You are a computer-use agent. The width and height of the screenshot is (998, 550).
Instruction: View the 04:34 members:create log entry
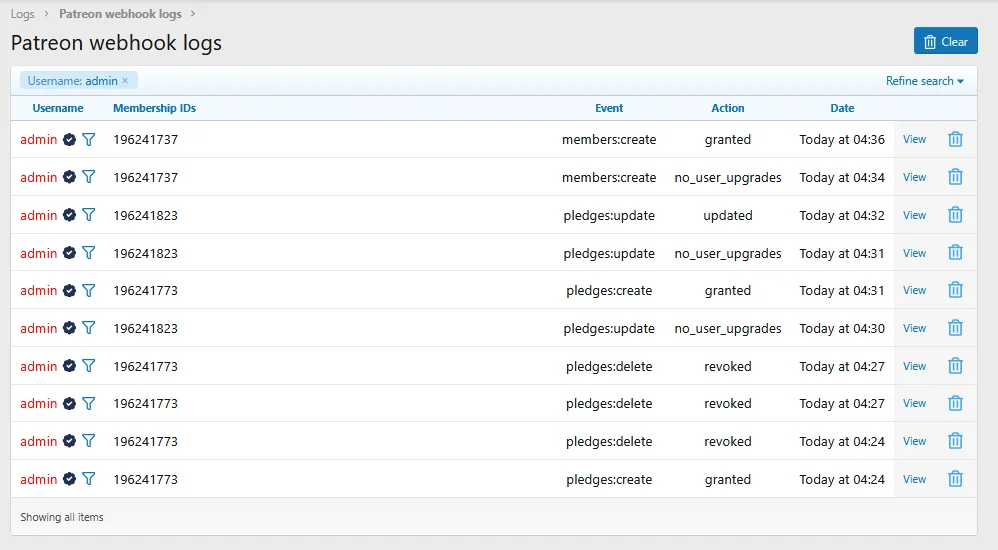pyautogui.click(x=914, y=178)
